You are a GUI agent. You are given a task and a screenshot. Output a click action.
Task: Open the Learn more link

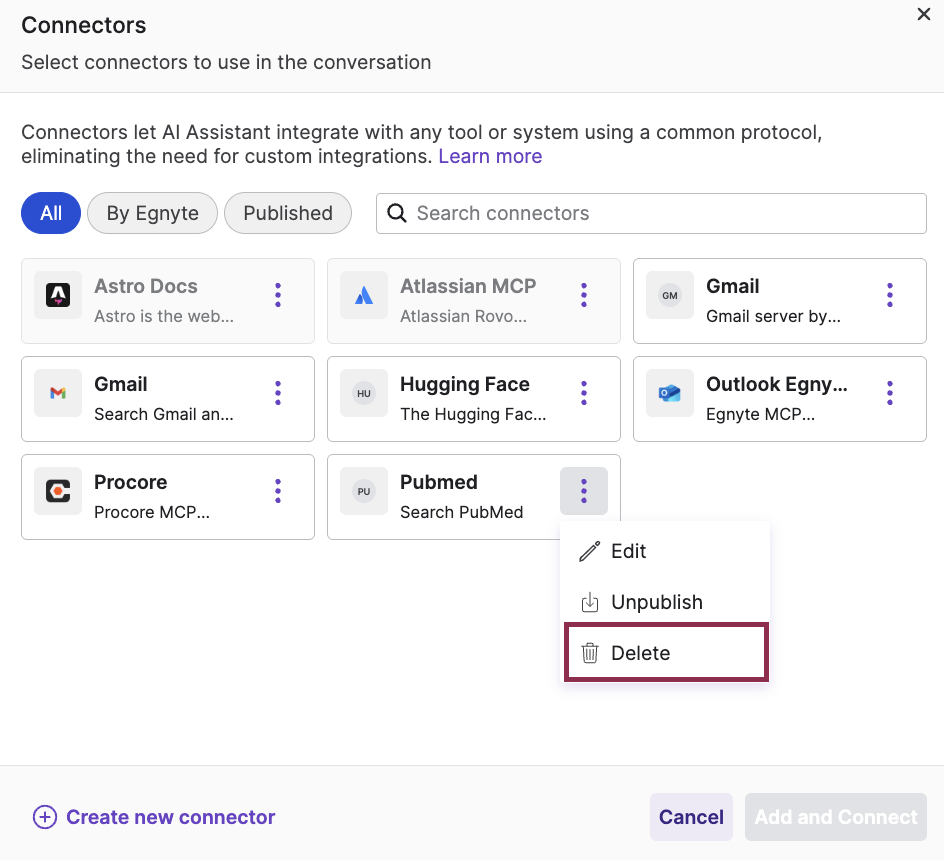click(x=490, y=156)
